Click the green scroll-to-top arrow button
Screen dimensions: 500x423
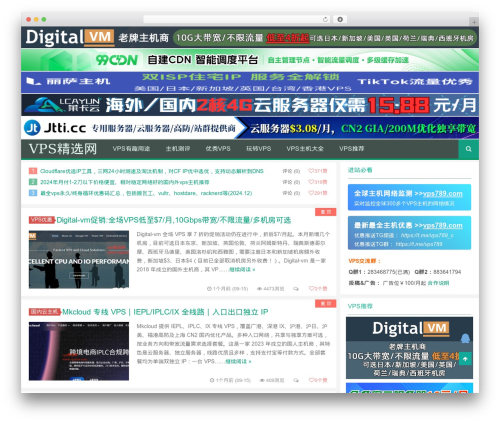pyautogui.click(x=465, y=359)
